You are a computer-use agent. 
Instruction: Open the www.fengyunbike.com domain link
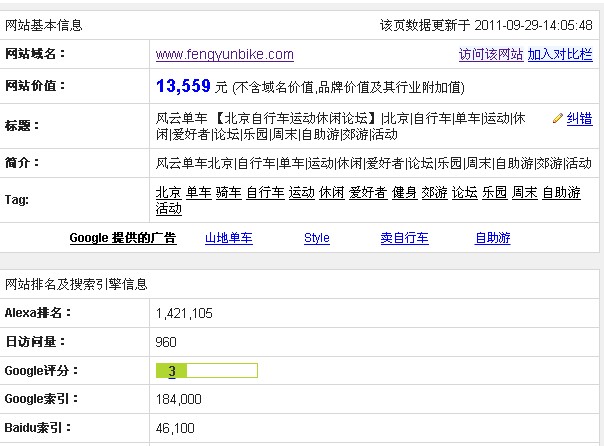pyautogui.click(x=225, y=54)
